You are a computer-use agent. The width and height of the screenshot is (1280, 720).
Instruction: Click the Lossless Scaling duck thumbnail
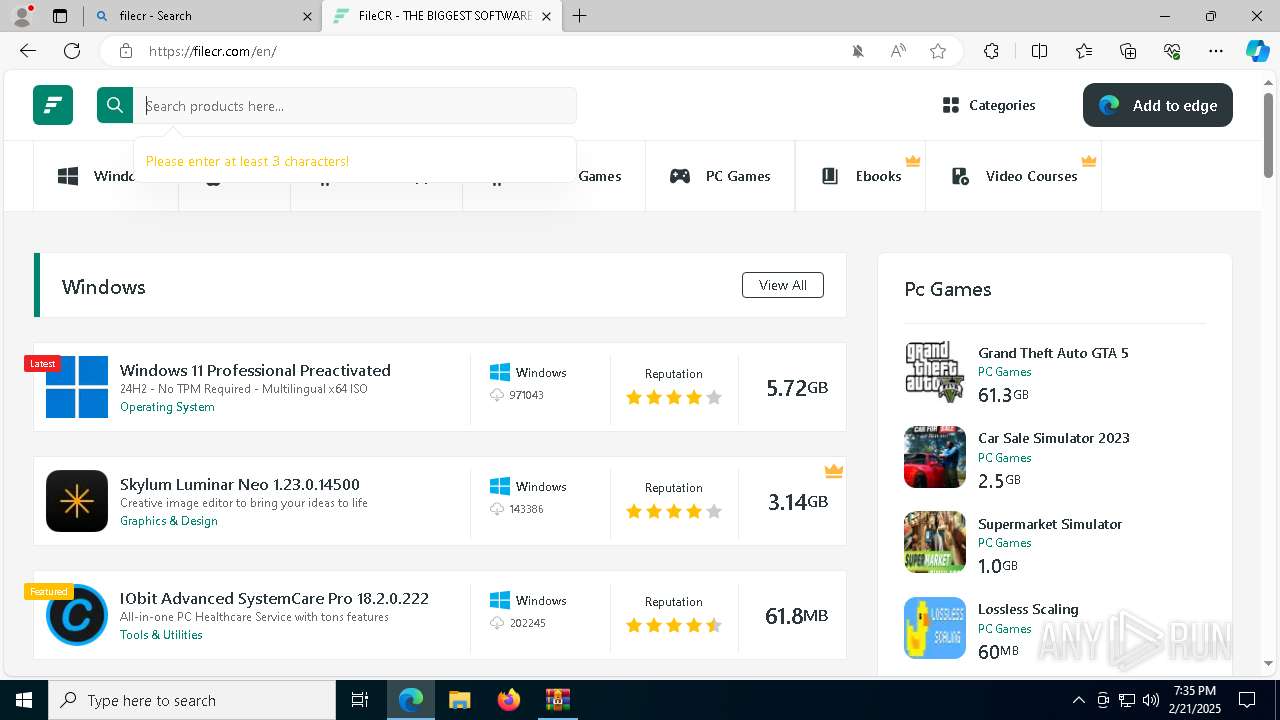[935, 628]
